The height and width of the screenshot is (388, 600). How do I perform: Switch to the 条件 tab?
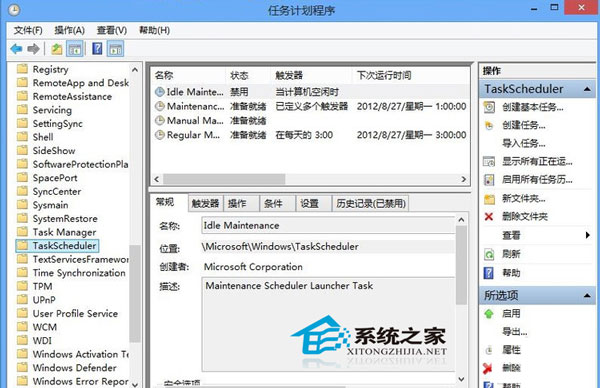(x=277, y=204)
